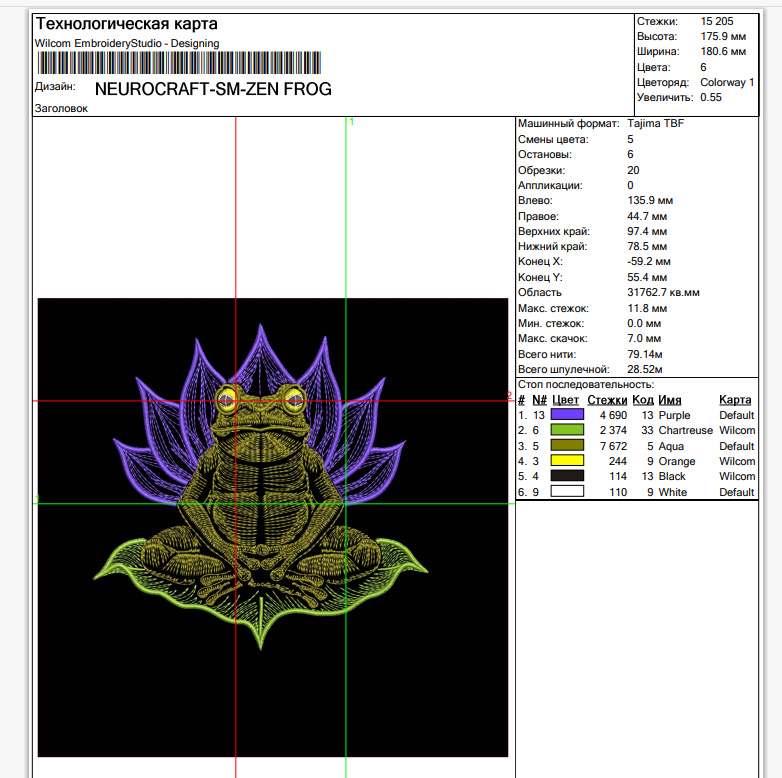Screen dimensions: 782x778
Task: Choose the White thread color swatch
Action: pos(566,492)
